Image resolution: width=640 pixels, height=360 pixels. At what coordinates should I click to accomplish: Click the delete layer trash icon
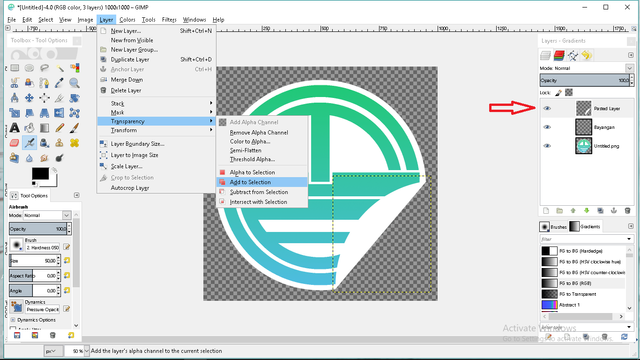[x=627, y=211]
